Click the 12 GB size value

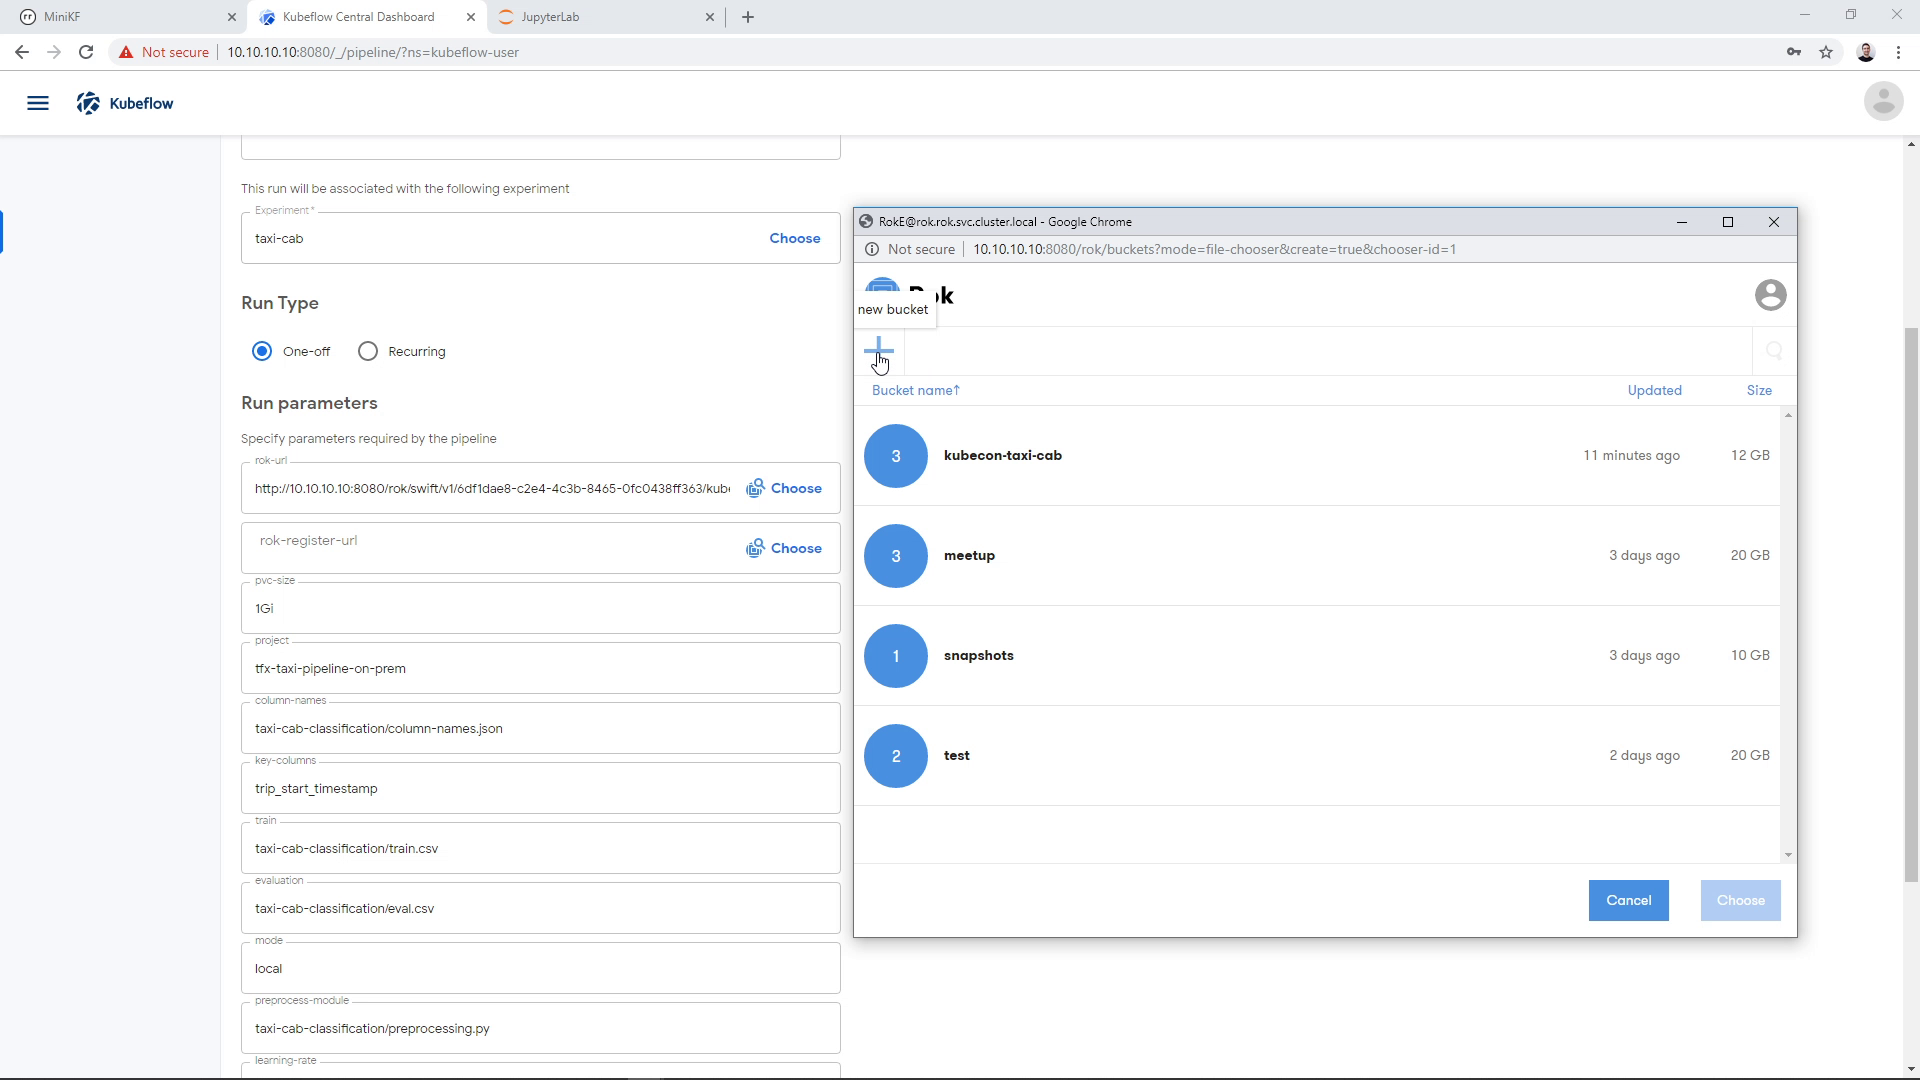click(x=1750, y=455)
